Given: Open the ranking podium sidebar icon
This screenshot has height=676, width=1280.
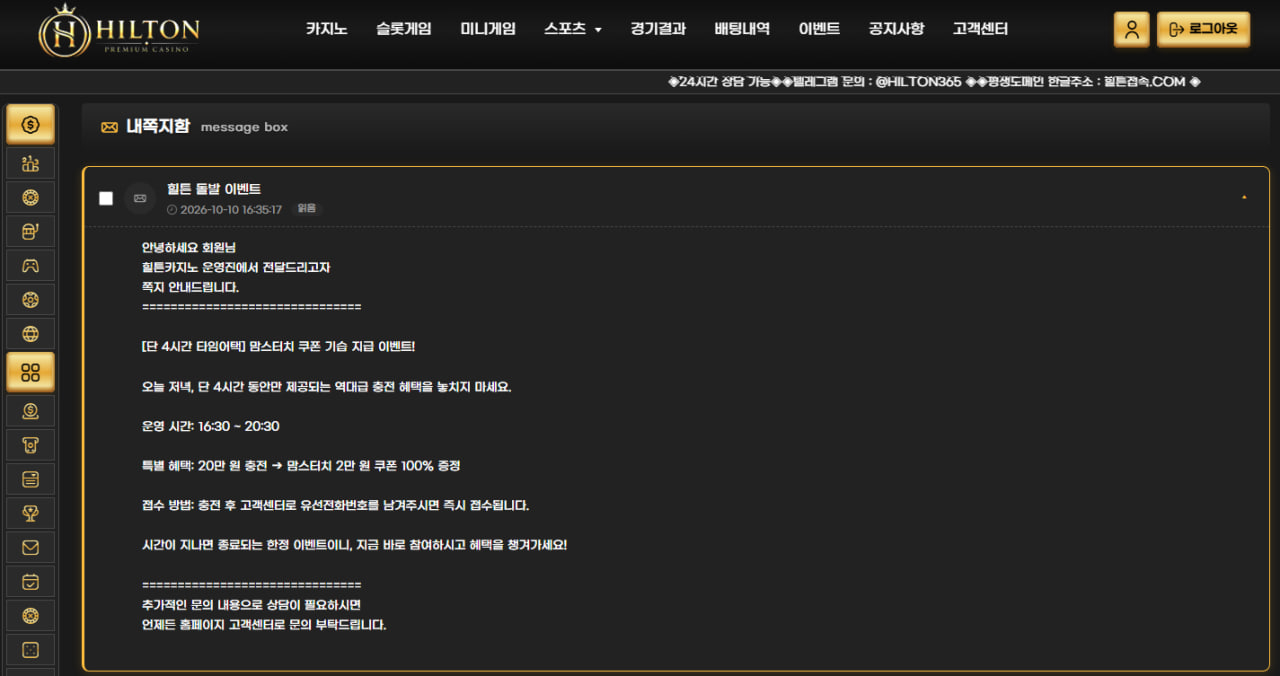Looking at the screenshot, I should 30,163.
